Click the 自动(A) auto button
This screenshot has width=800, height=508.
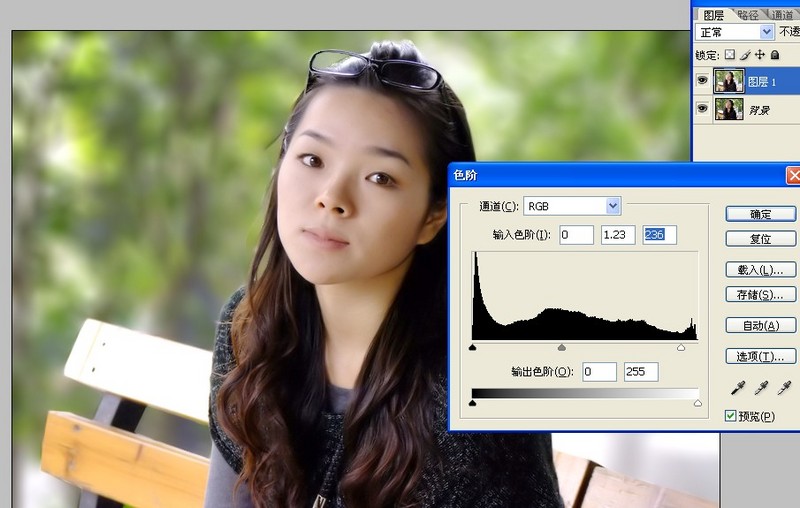point(760,325)
